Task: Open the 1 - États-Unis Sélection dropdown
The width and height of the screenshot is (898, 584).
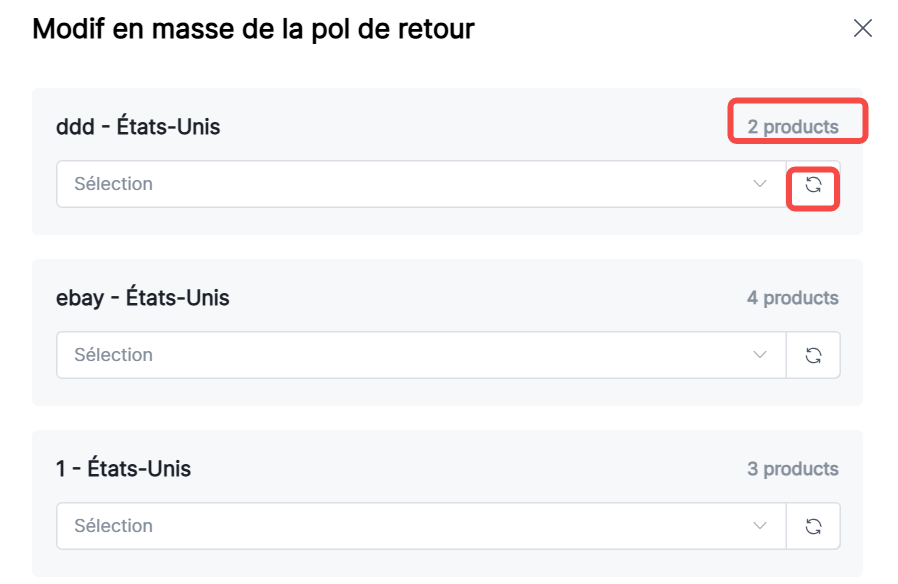Action: pos(420,526)
